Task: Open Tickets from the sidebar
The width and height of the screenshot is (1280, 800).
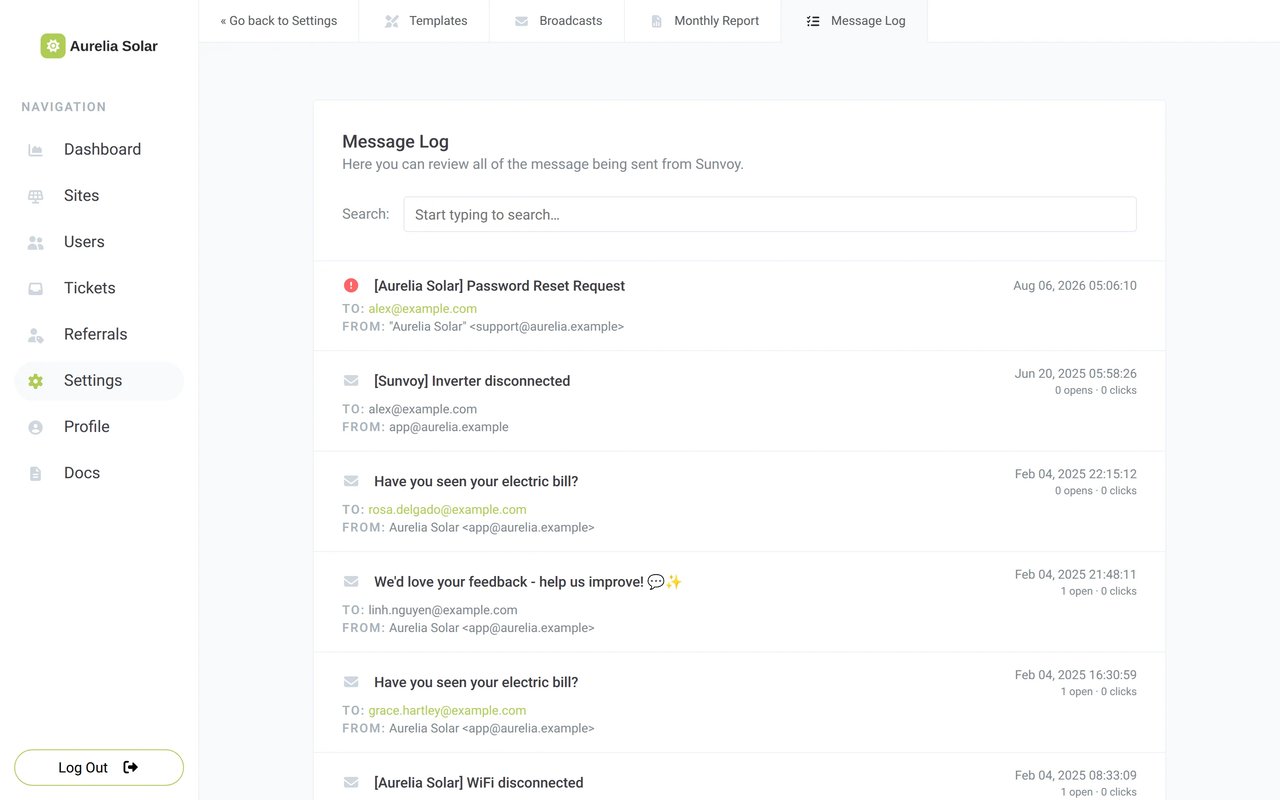Action: 99,288
